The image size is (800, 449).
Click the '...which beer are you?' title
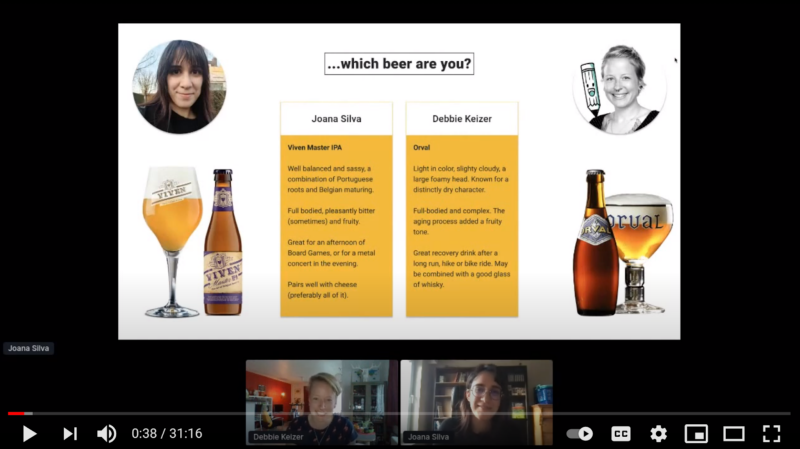[399, 64]
